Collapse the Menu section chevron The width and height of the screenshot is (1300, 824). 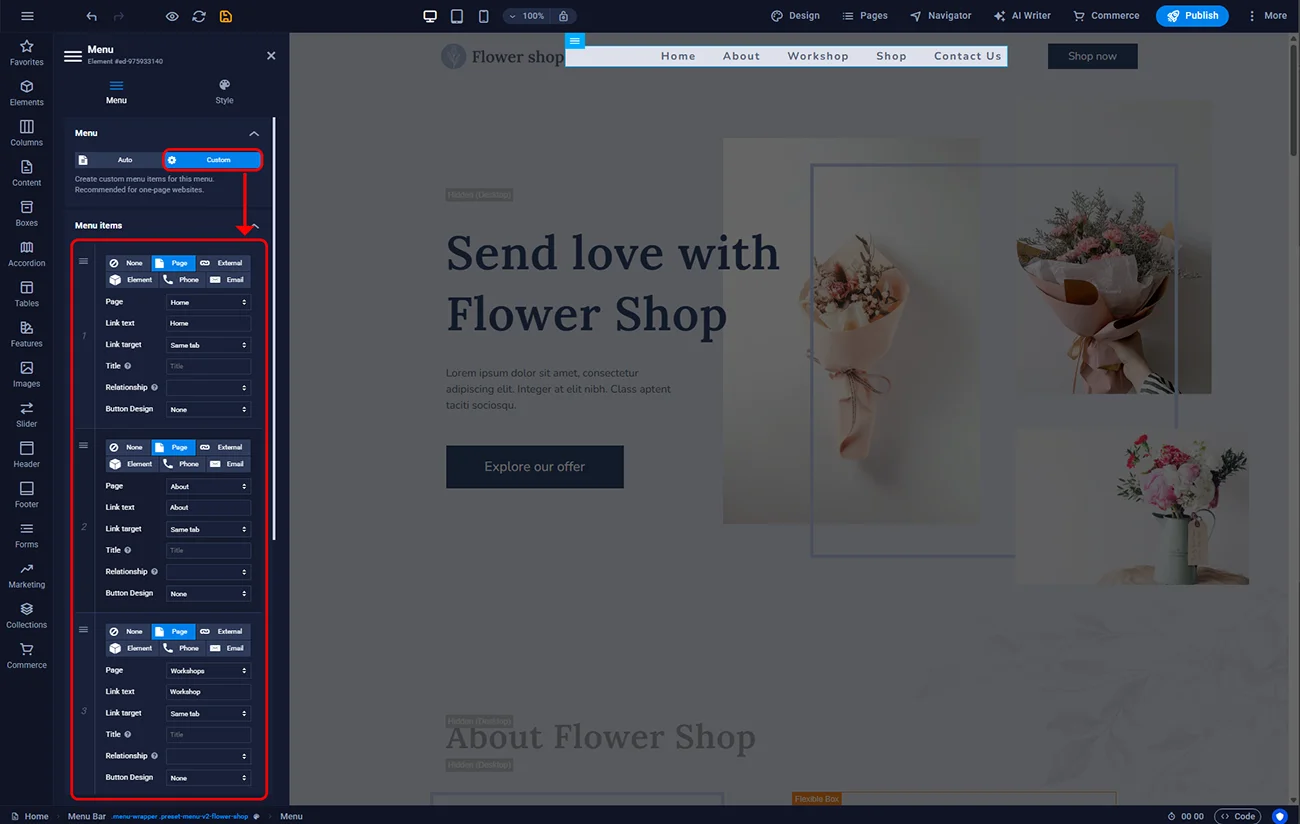click(254, 134)
